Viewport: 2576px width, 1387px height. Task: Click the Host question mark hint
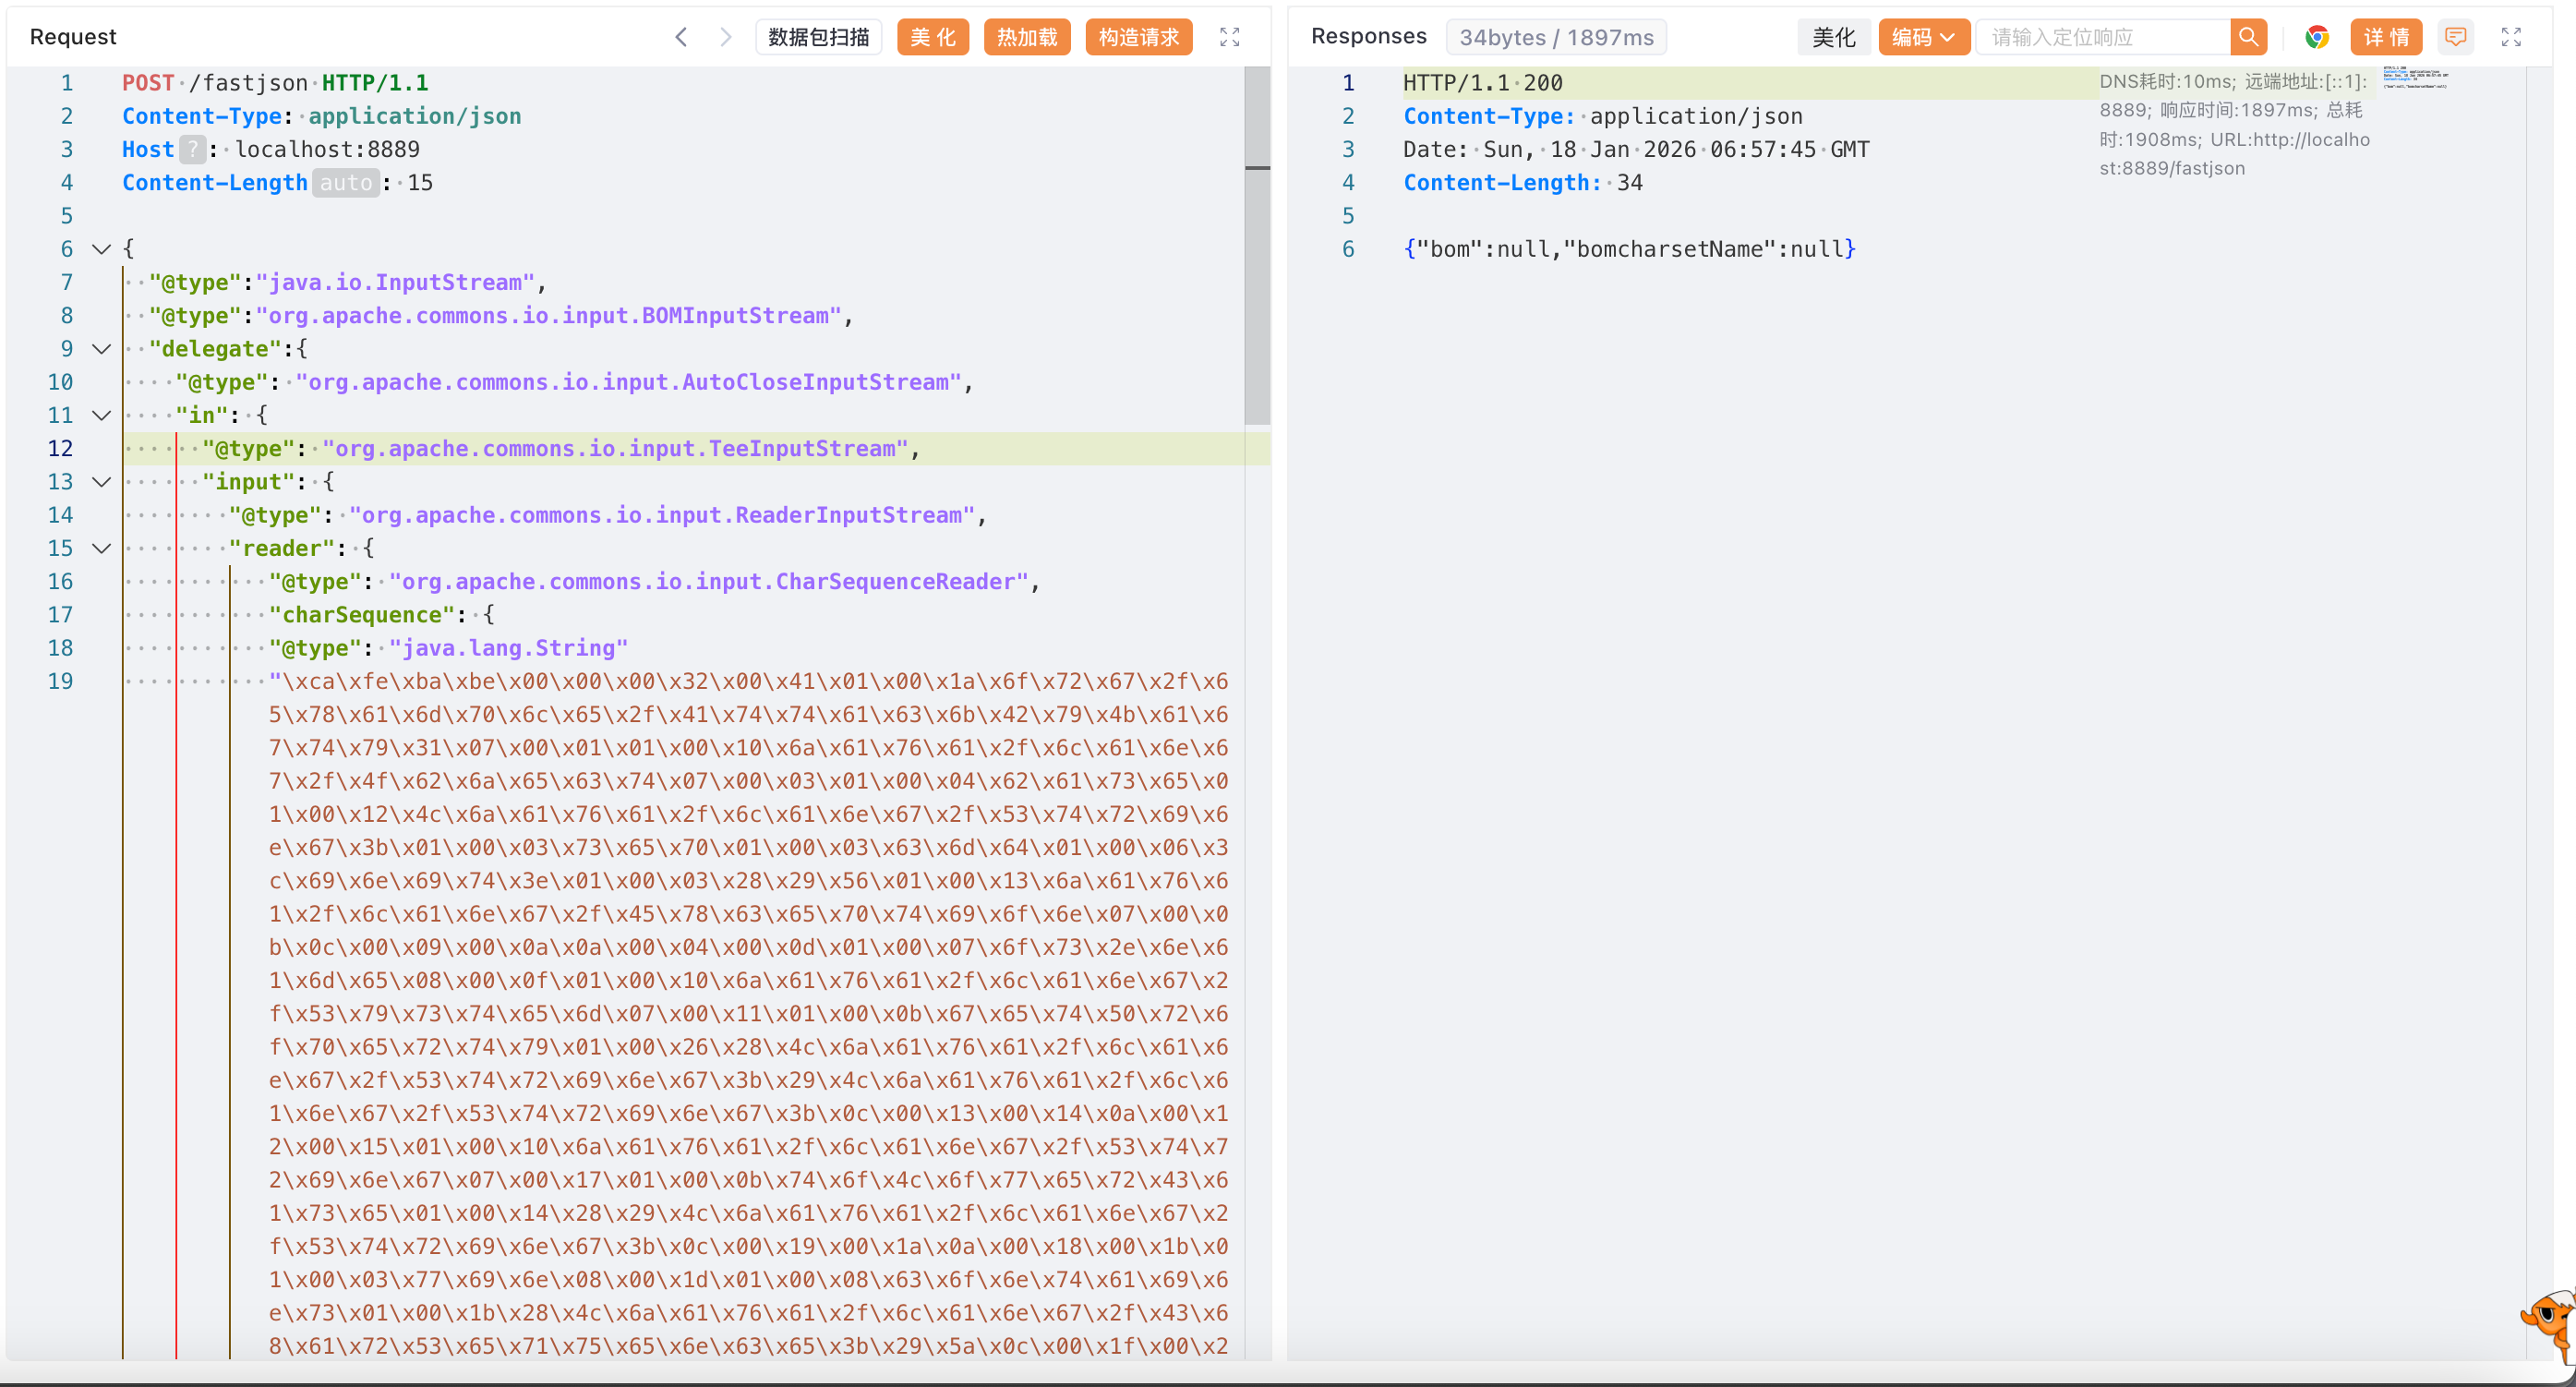[x=192, y=150]
